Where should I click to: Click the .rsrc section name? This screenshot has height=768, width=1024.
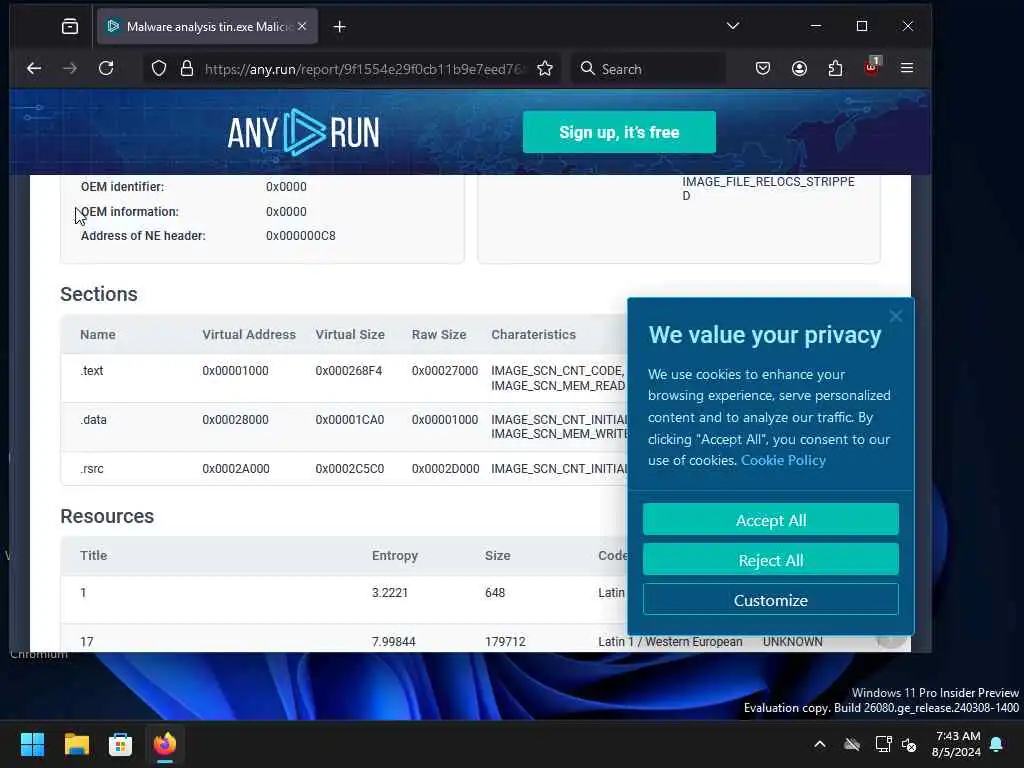click(x=91, y=468)
